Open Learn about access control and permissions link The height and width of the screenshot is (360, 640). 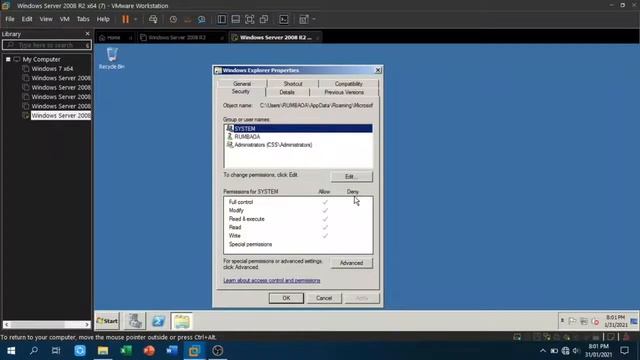point(272,281)
